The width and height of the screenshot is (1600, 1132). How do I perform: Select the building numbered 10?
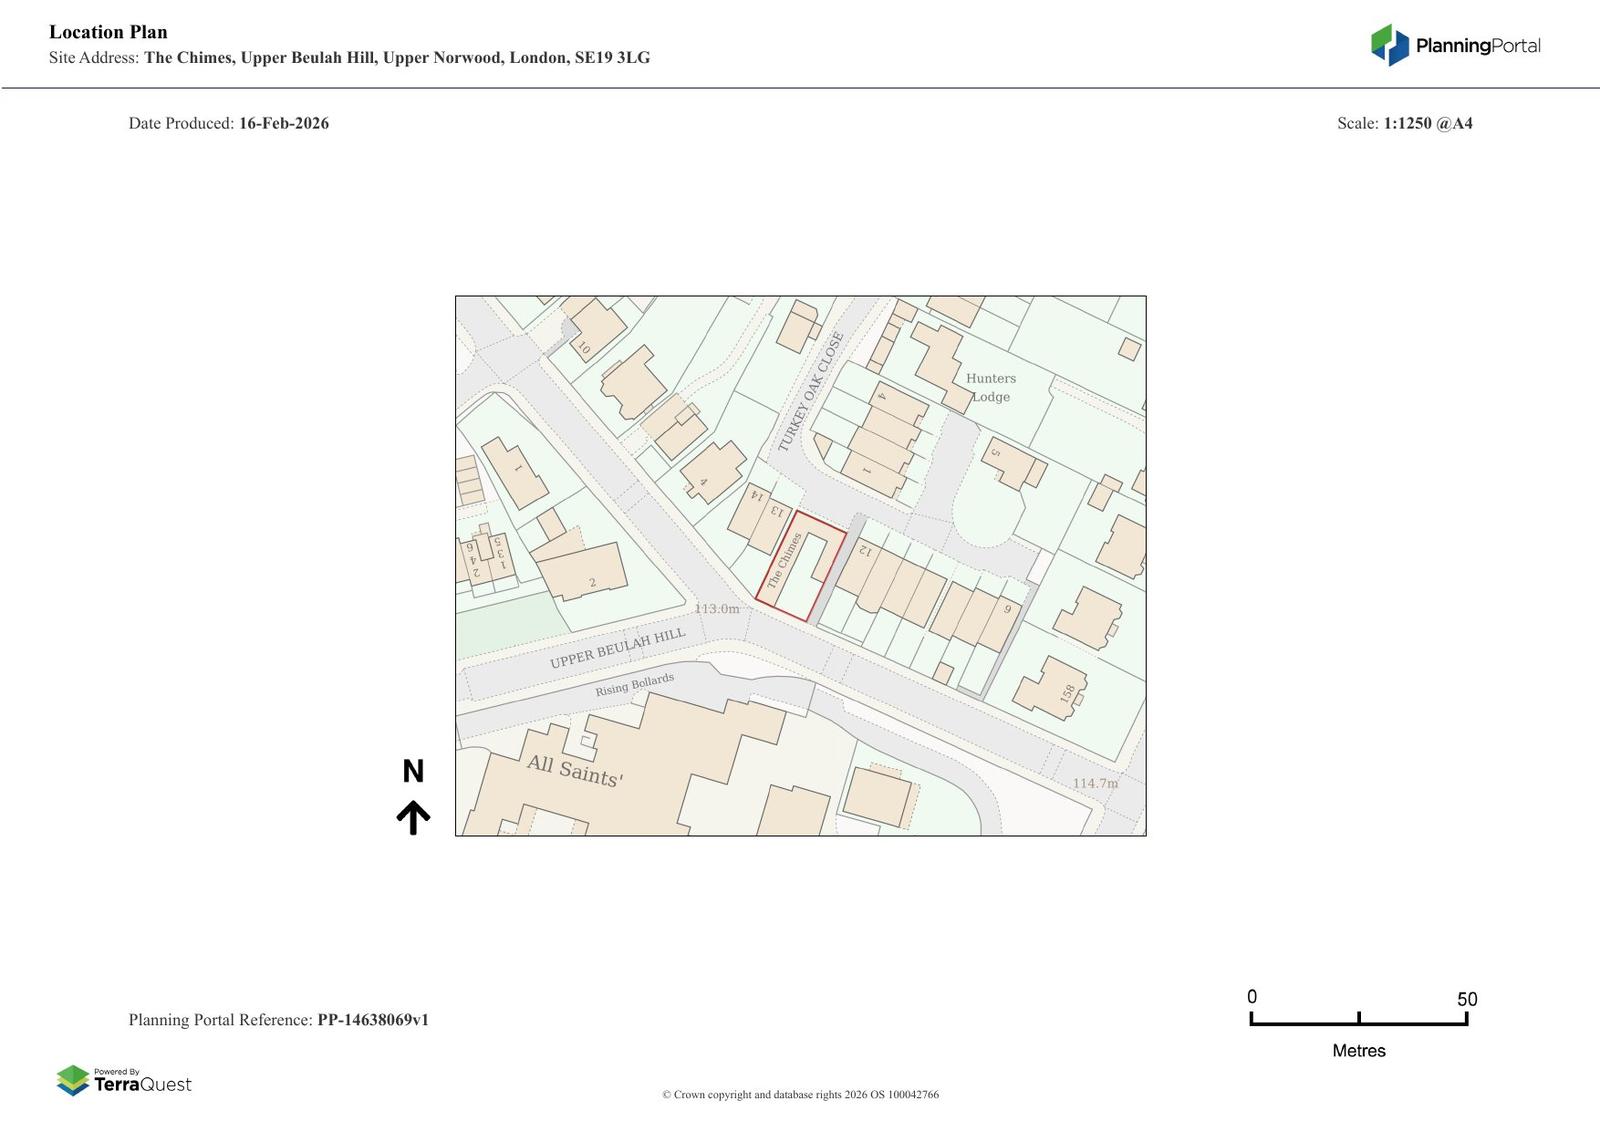[595, 328]
